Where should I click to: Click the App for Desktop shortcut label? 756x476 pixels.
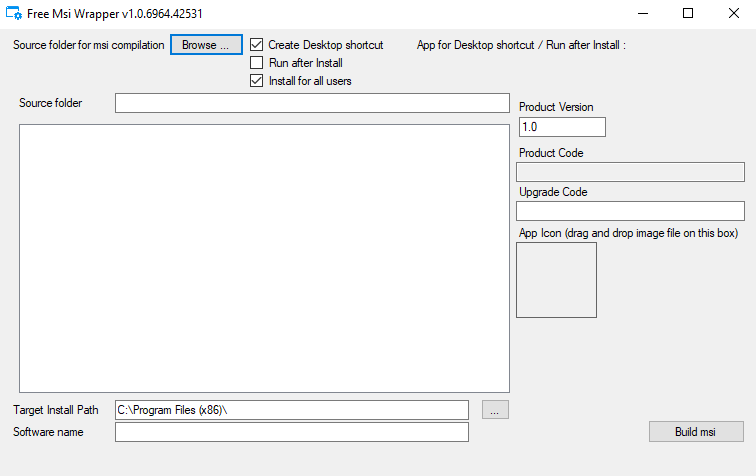tap(520, 45)
